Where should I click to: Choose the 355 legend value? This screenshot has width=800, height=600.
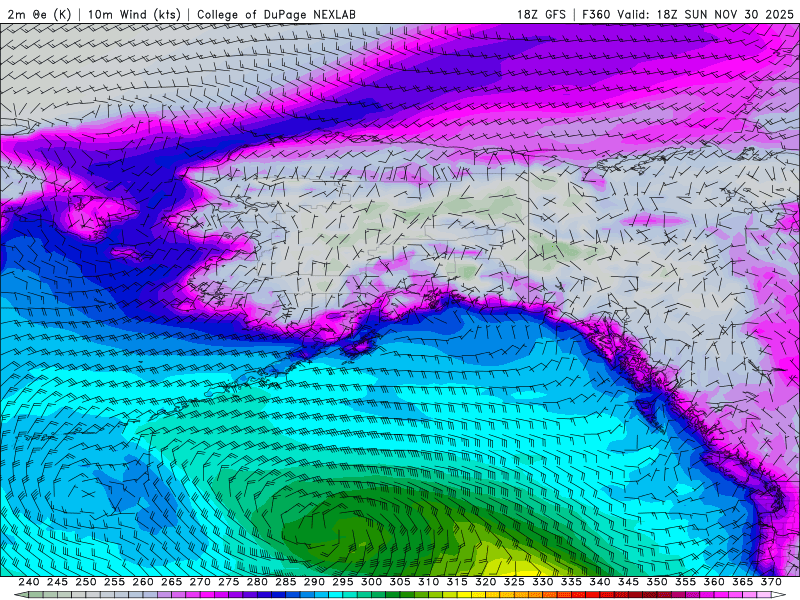(x=686, y=582)
